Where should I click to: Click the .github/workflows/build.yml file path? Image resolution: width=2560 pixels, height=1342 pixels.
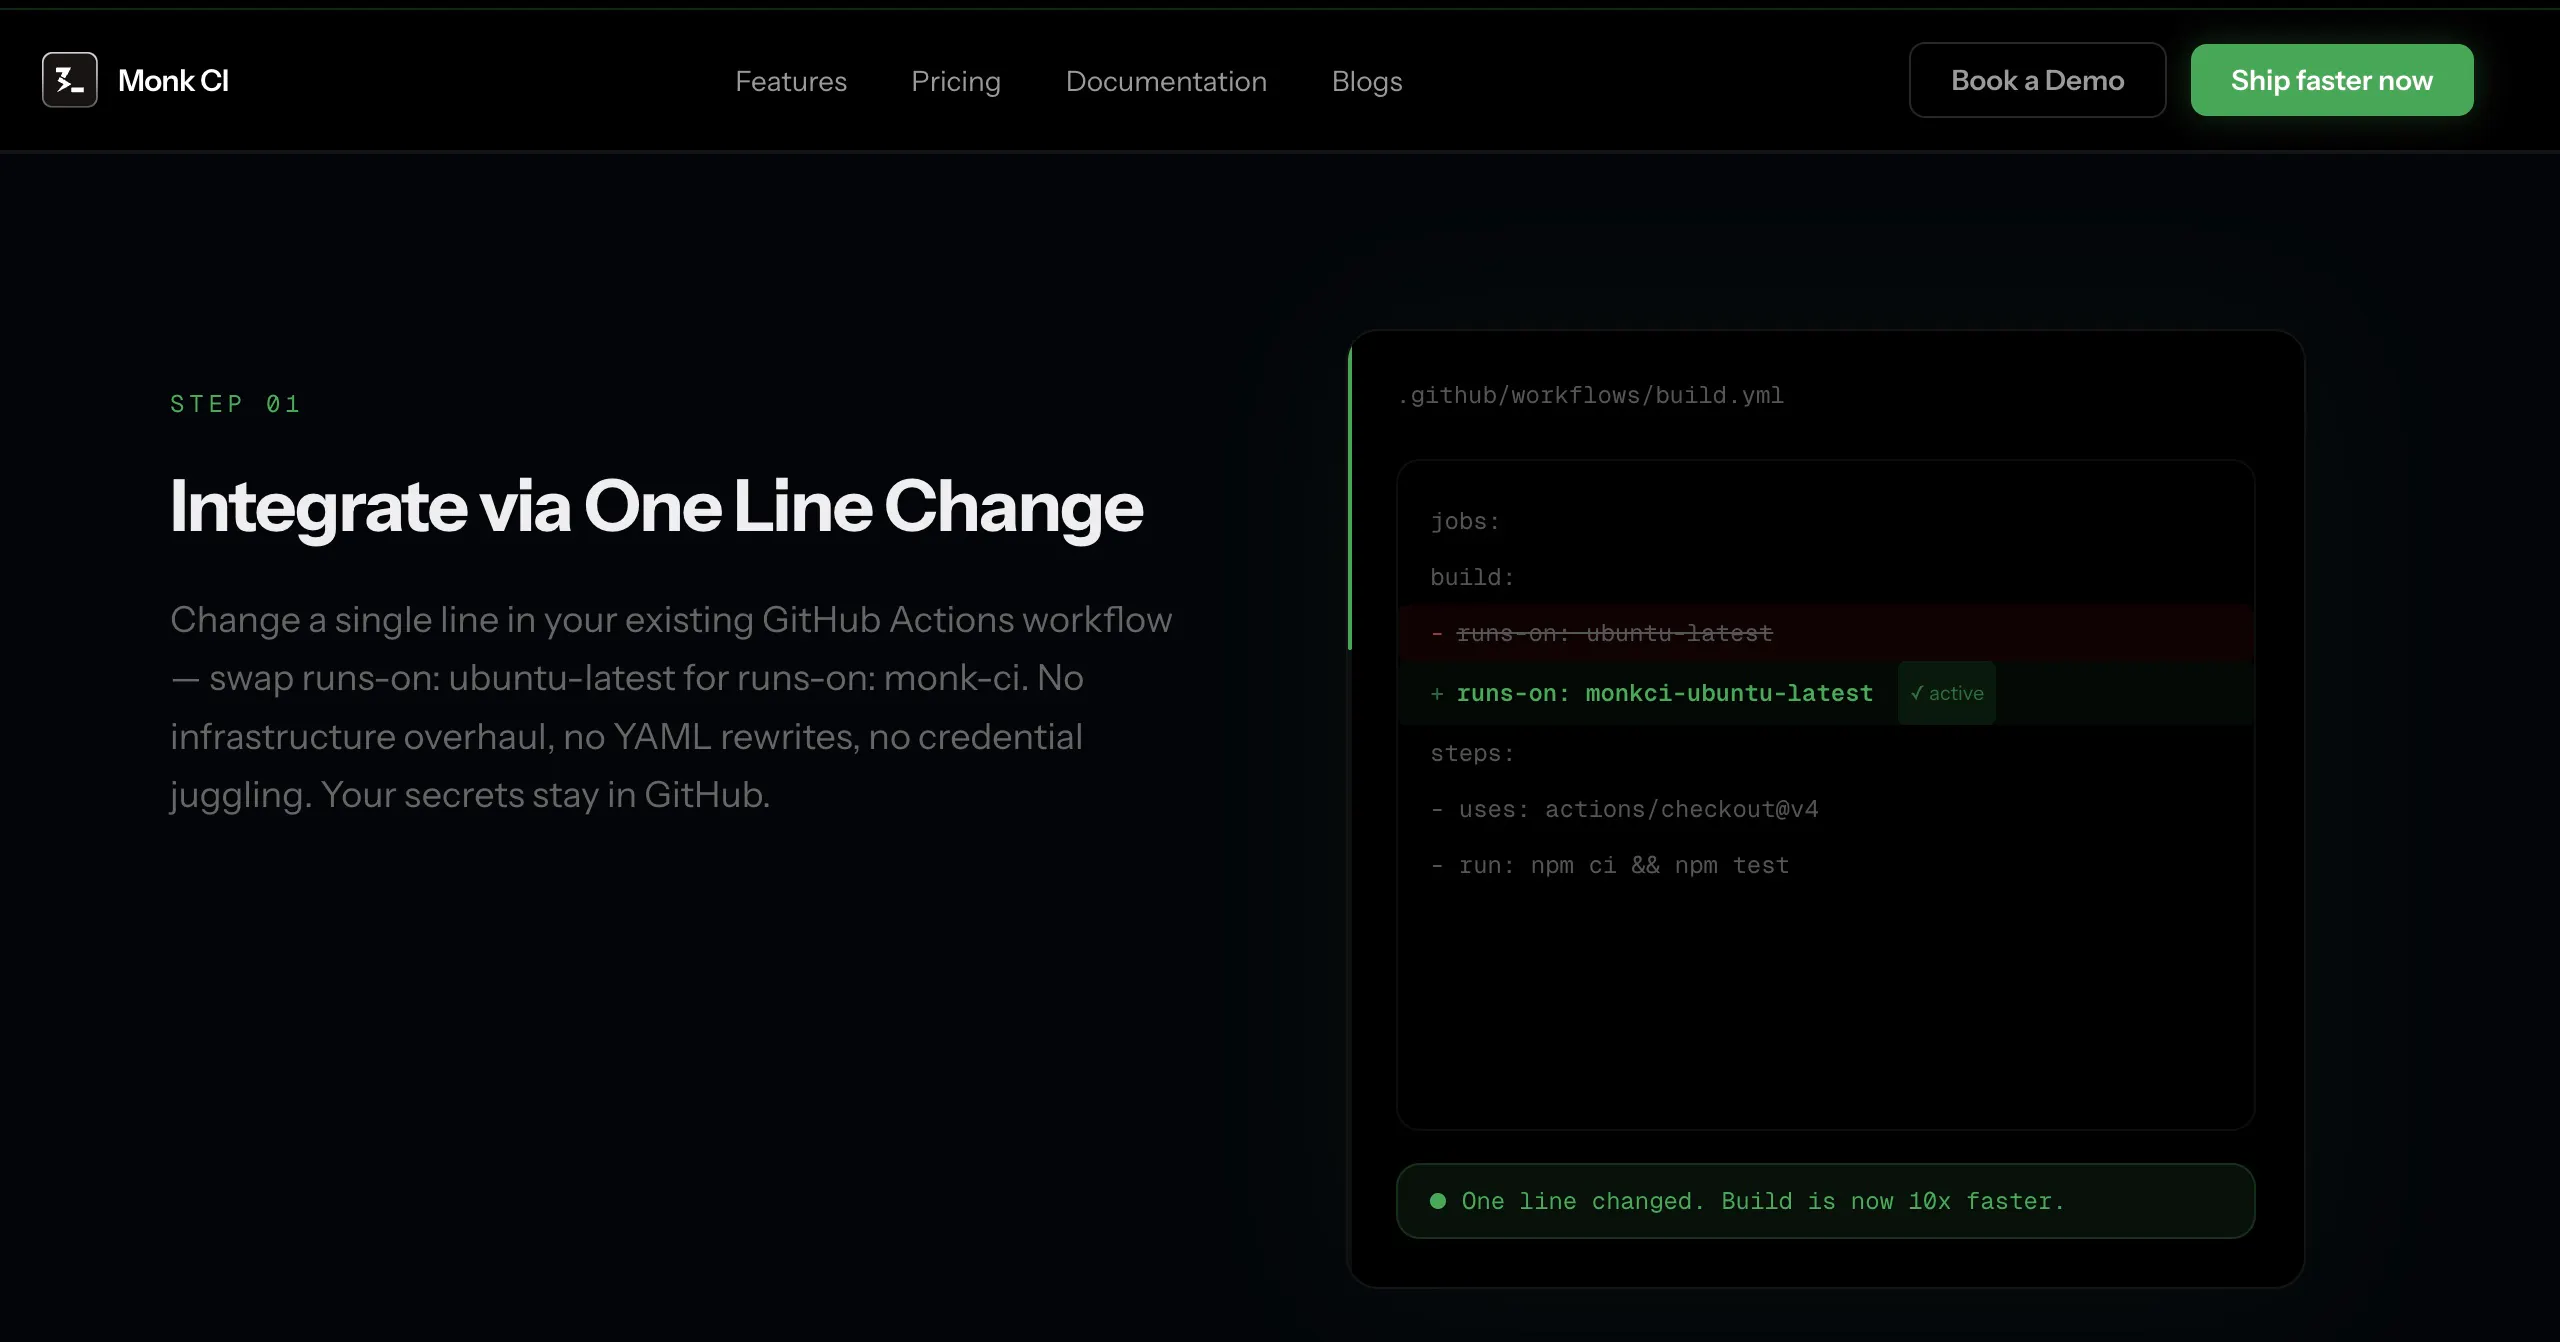1590,396
